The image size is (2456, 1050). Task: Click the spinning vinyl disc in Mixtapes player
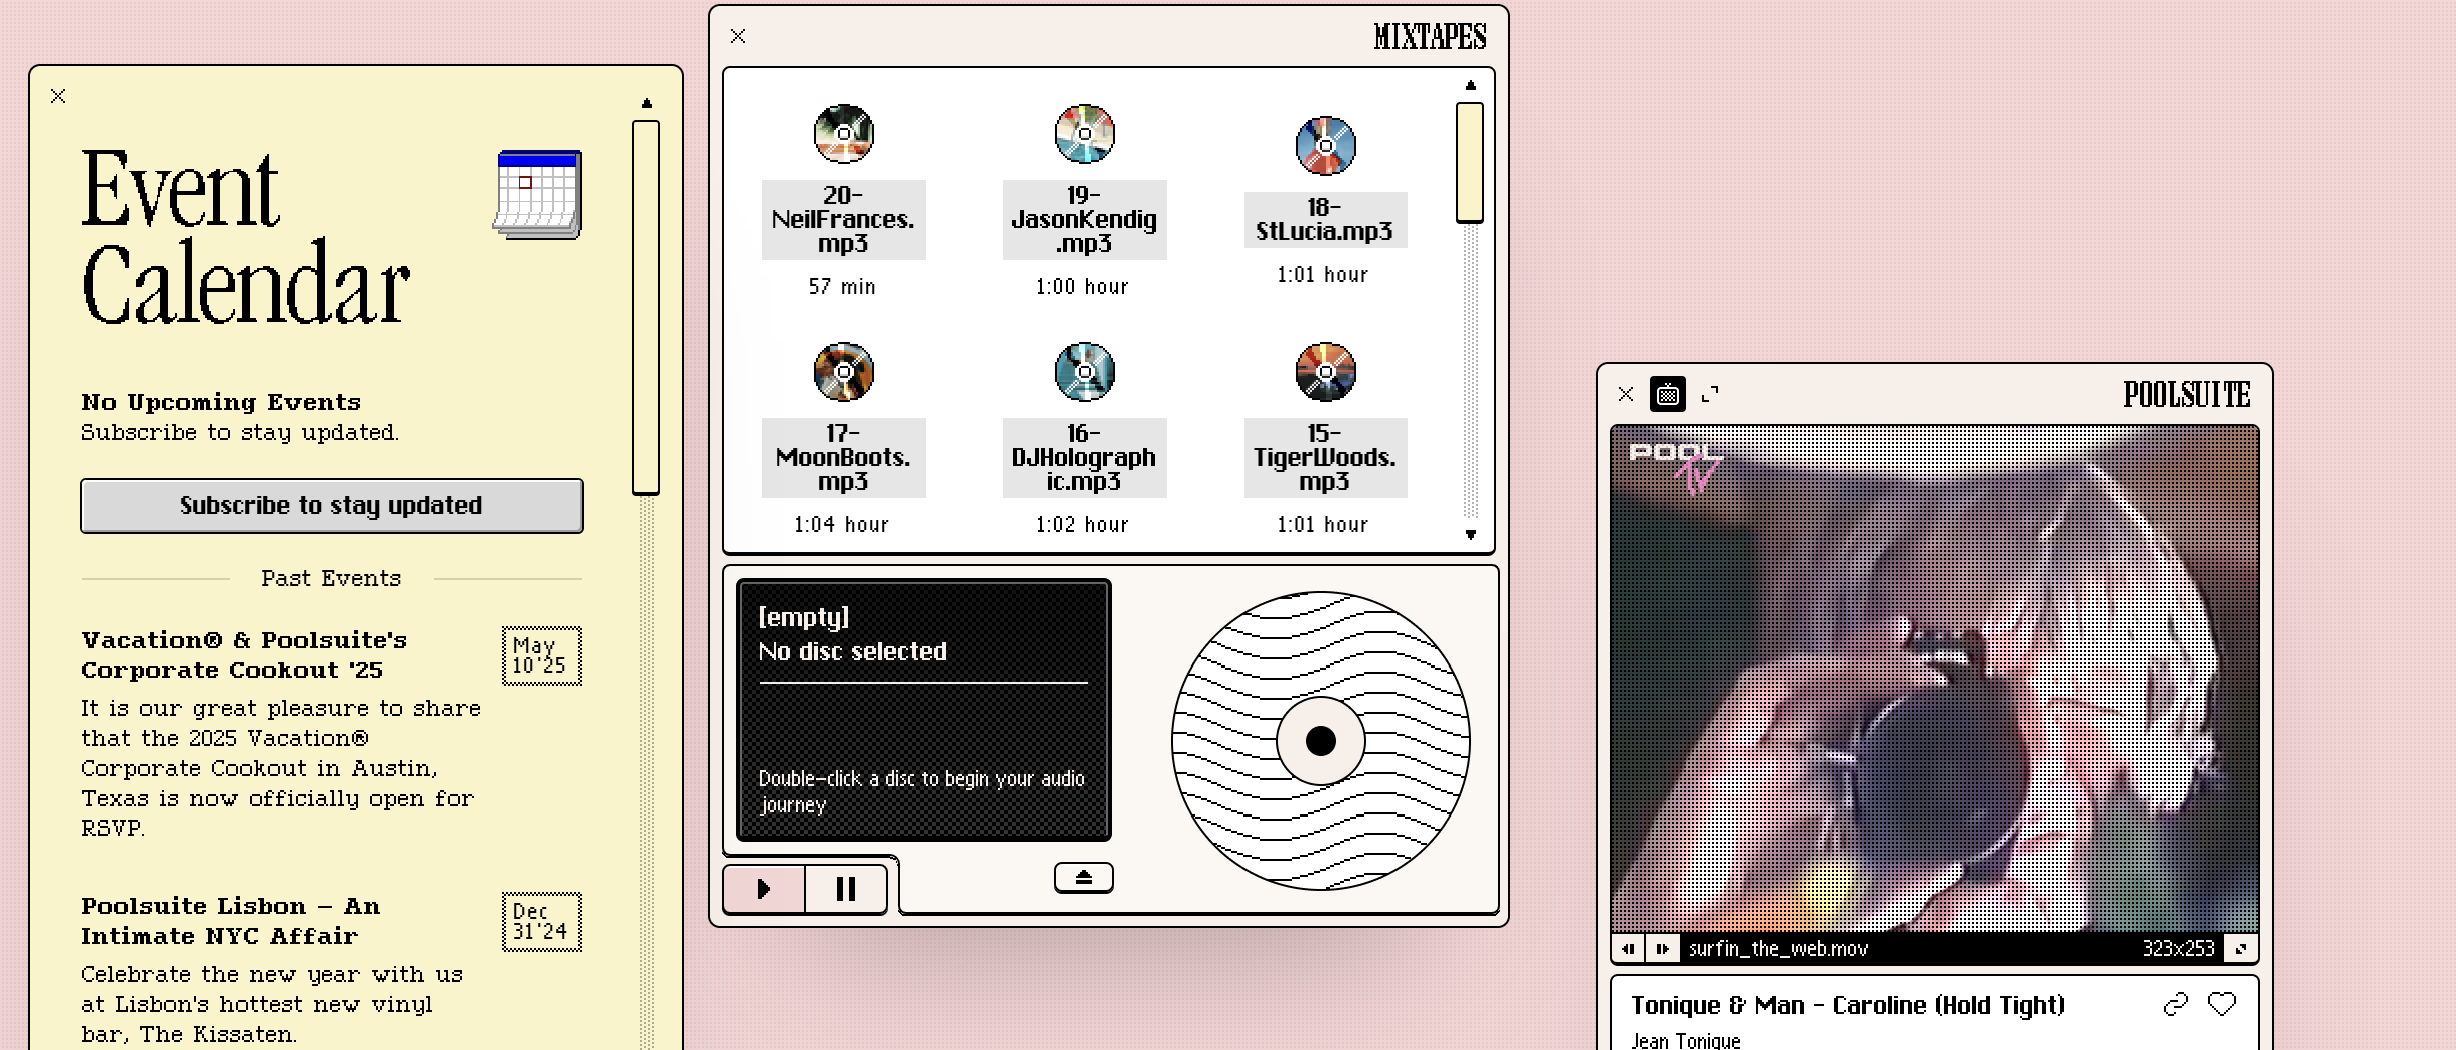coord(1320,740)
